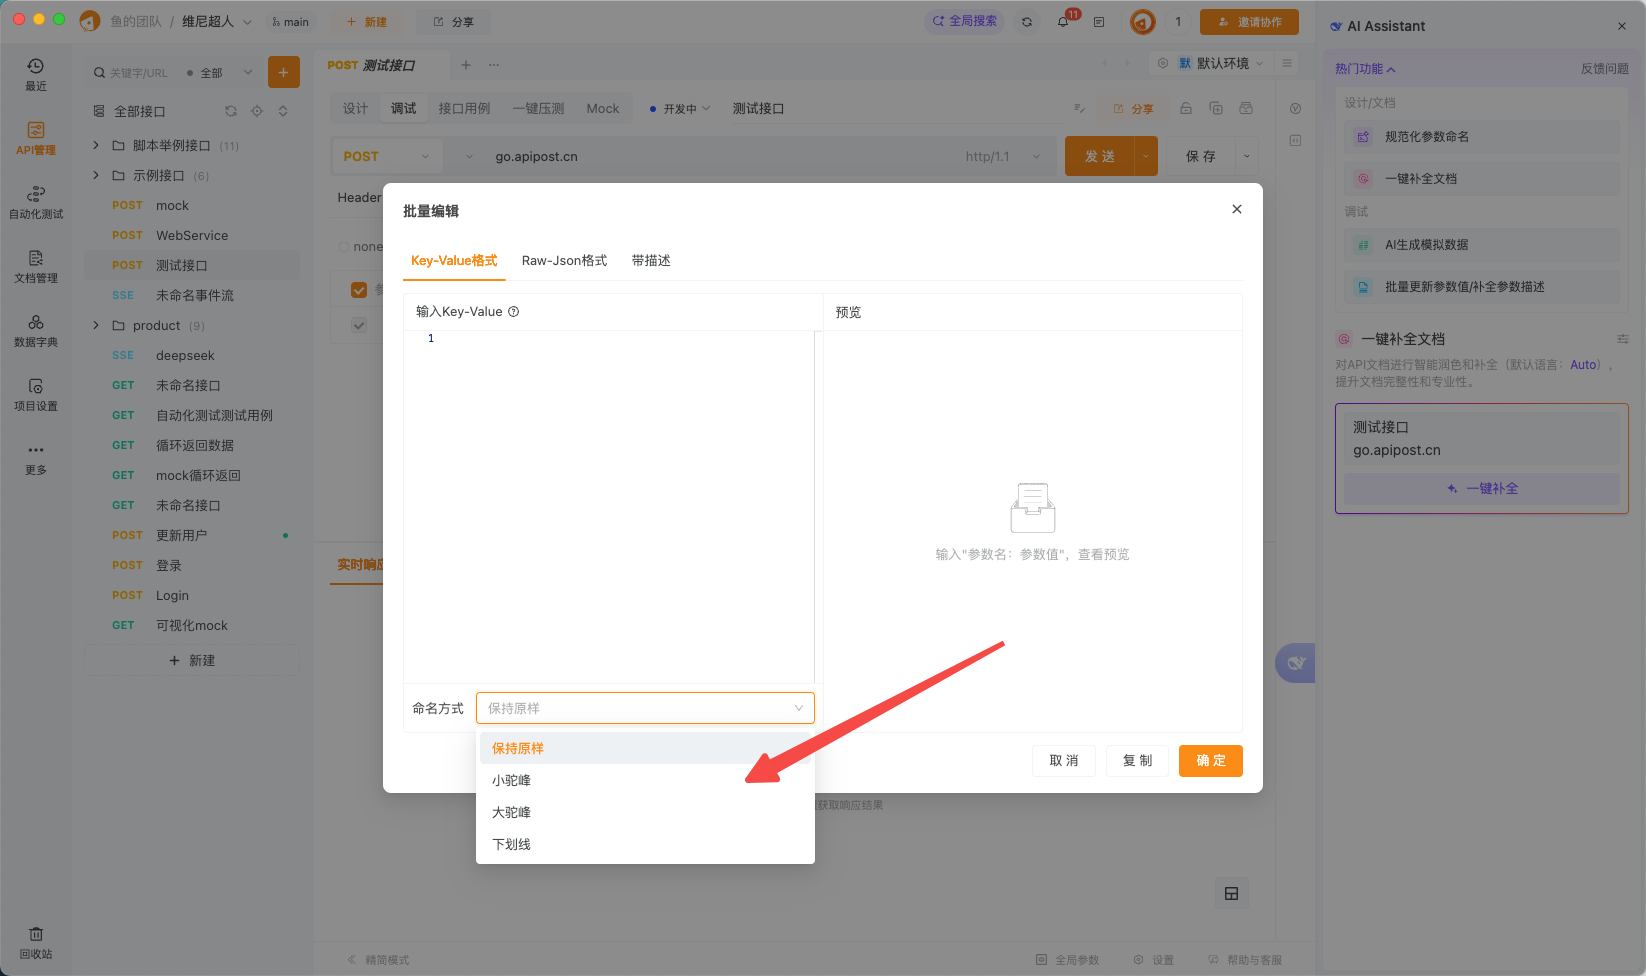Open the Recycle Bin in sidebar
1646x976 pixels.
coord(36,942)
